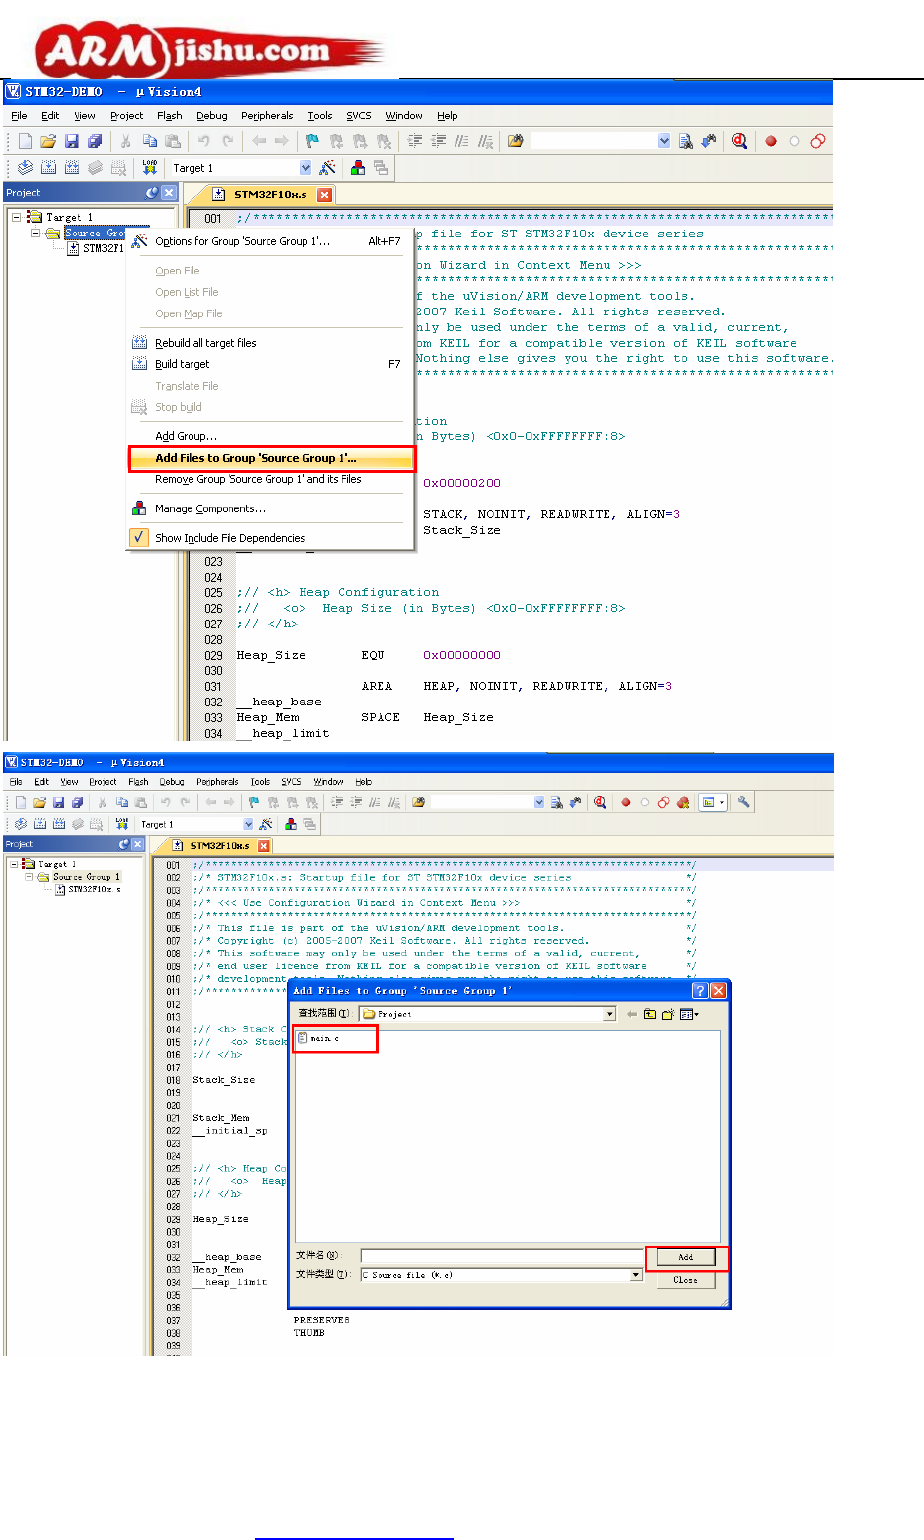Open Find combo box dropdown in upper toolbar
Viewport: 924px width, 1540px height.
(664, 141)
